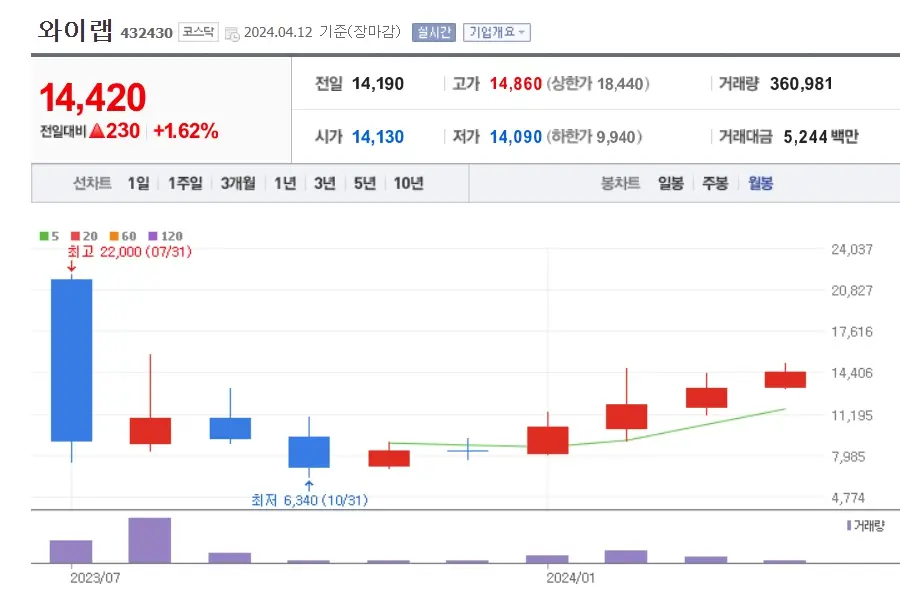Click the print icon next to the date

[x=233, y=31]
